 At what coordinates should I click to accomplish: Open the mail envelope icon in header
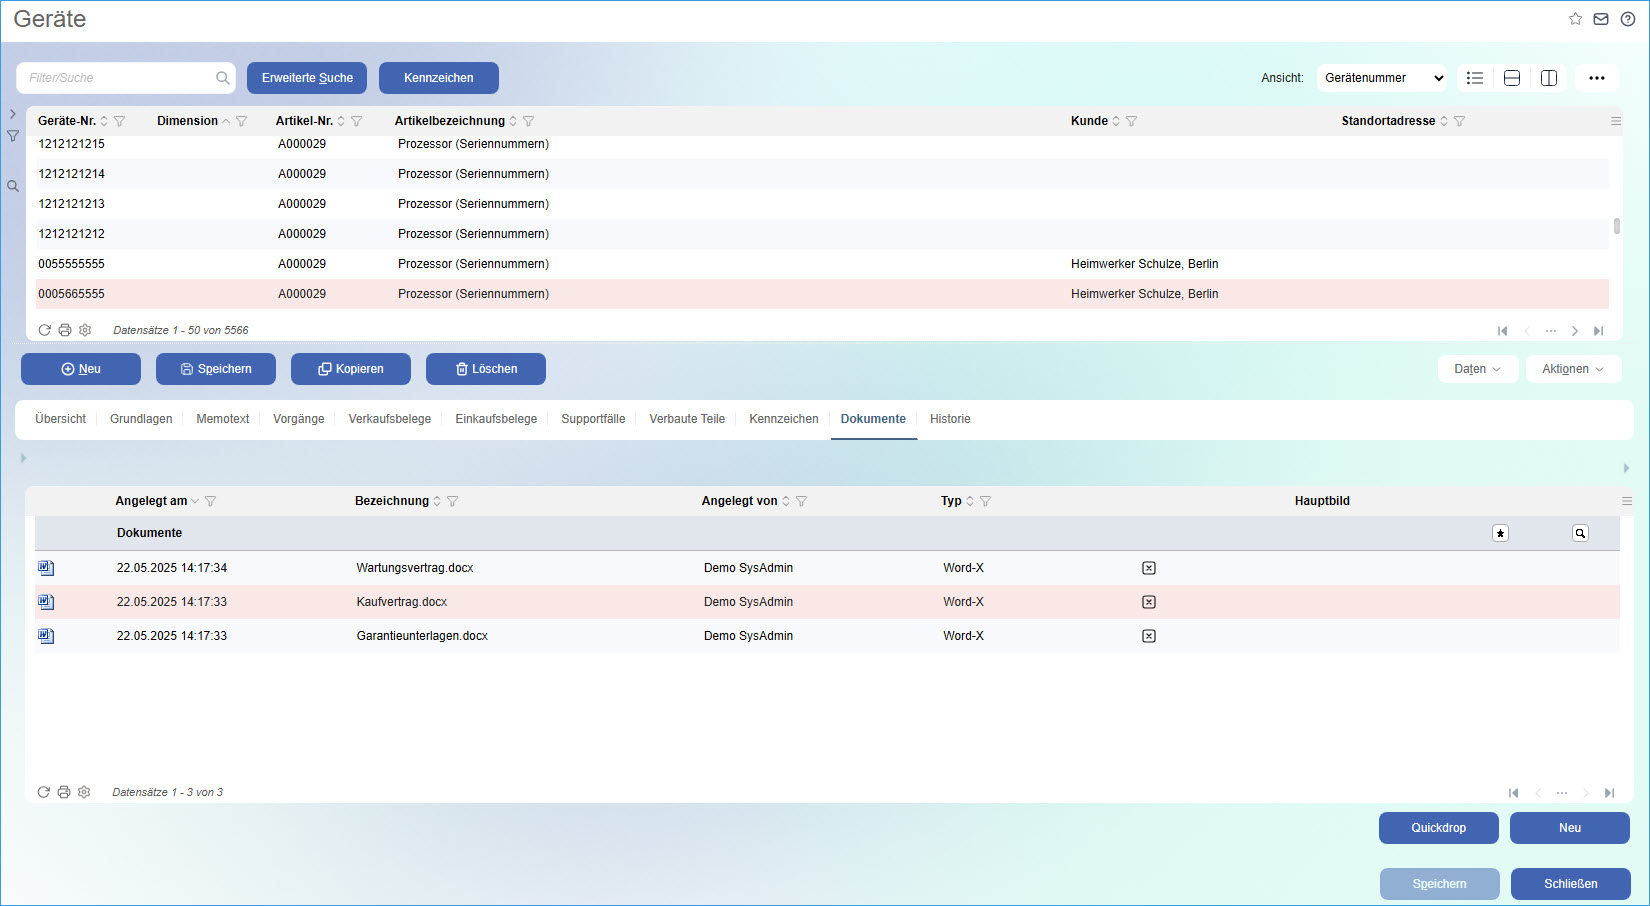click(x=1601, y=19)
